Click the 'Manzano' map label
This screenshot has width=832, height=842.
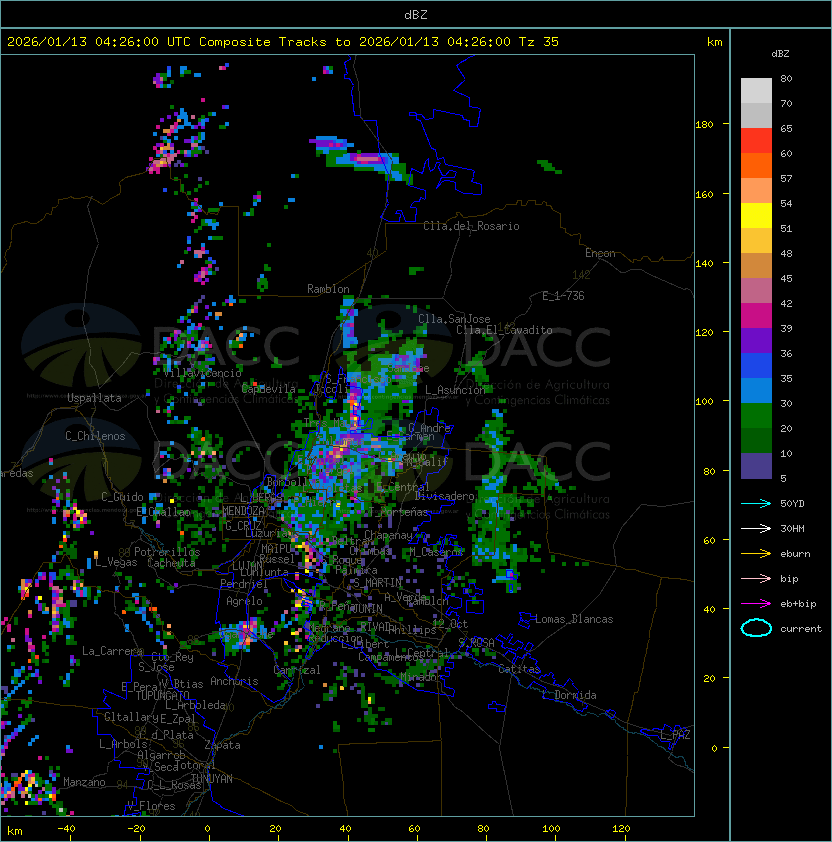[x=84, y=782]
